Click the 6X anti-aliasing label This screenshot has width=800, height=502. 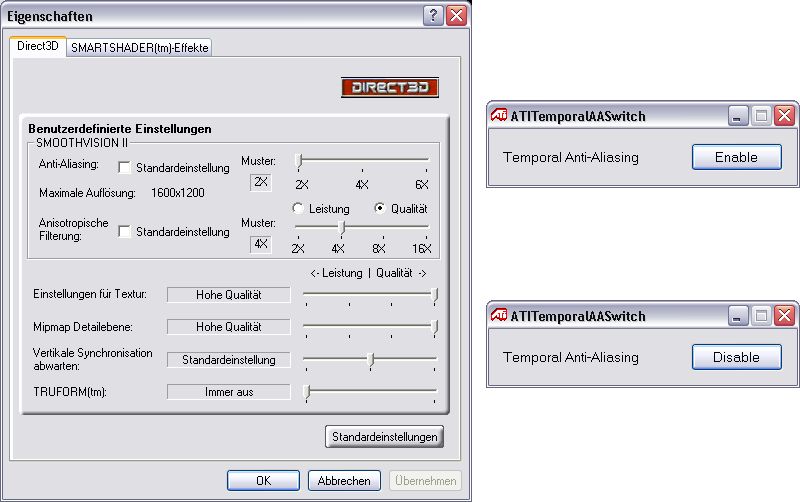click(422, 185)
